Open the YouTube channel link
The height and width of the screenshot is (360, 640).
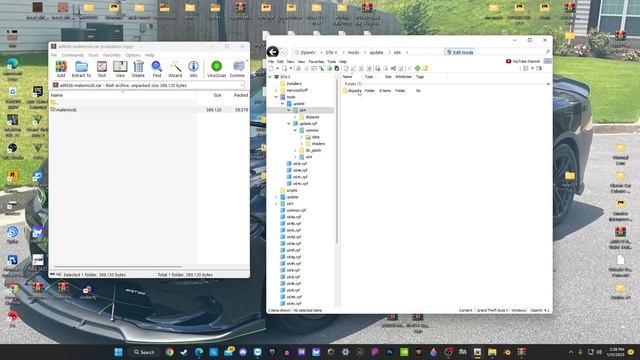[523, 61]
